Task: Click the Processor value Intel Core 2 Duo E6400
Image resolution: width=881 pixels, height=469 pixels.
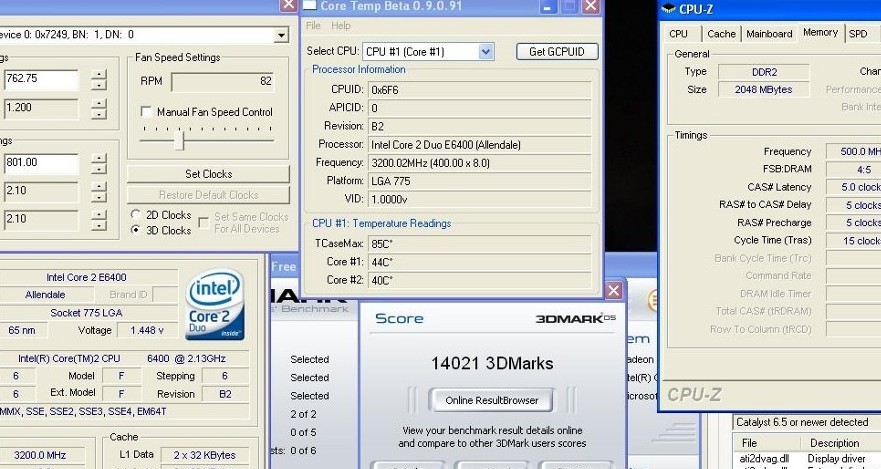Action: point(480,145)
